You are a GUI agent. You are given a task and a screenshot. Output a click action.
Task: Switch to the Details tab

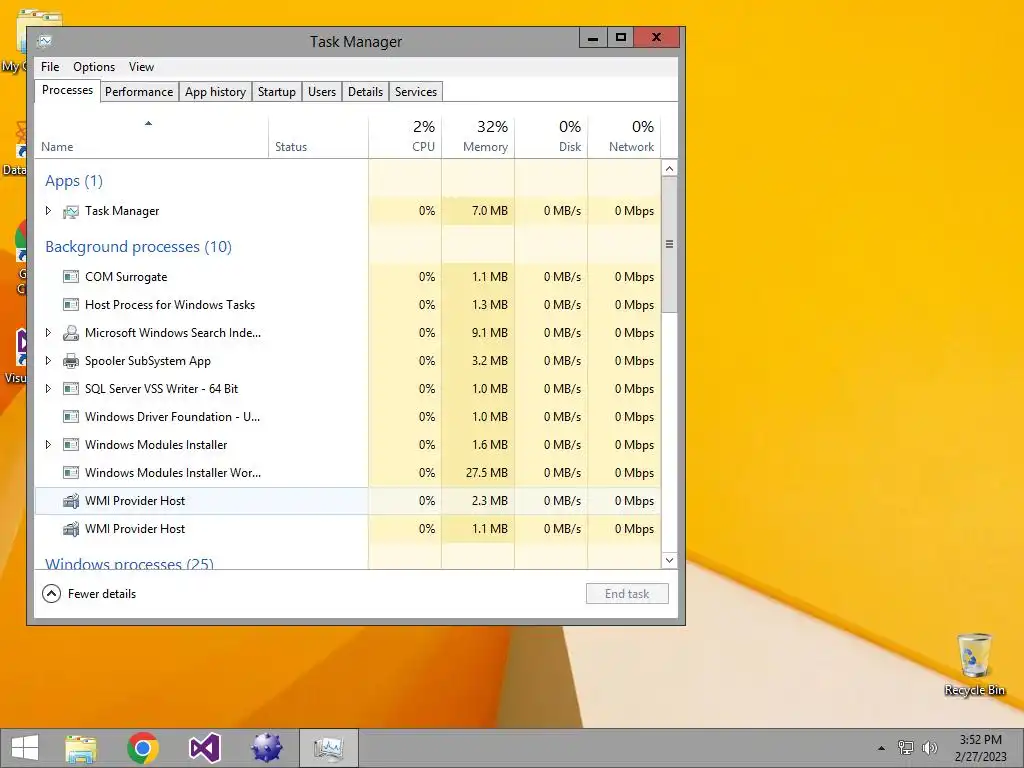(365, 92)
